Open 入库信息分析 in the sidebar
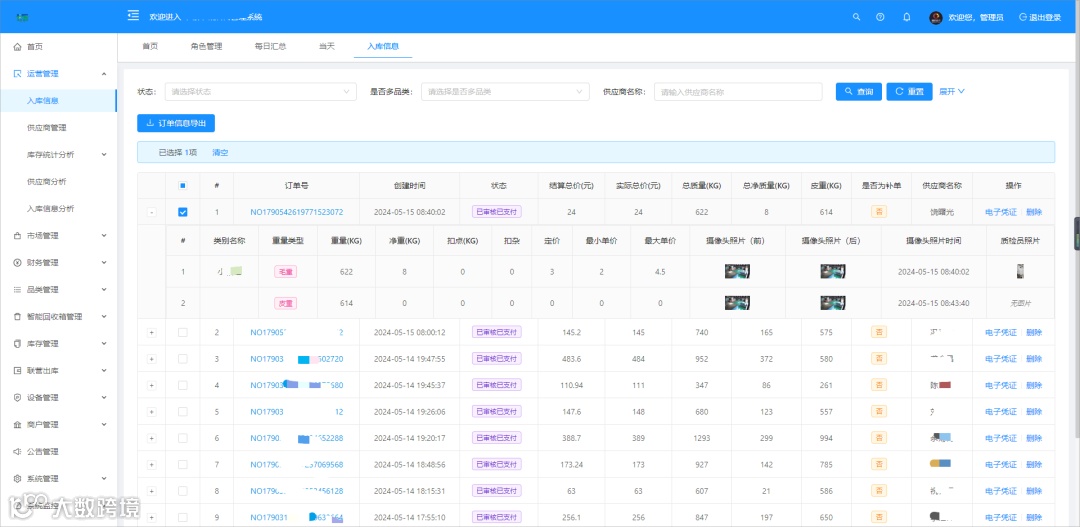 pos(50,209)
